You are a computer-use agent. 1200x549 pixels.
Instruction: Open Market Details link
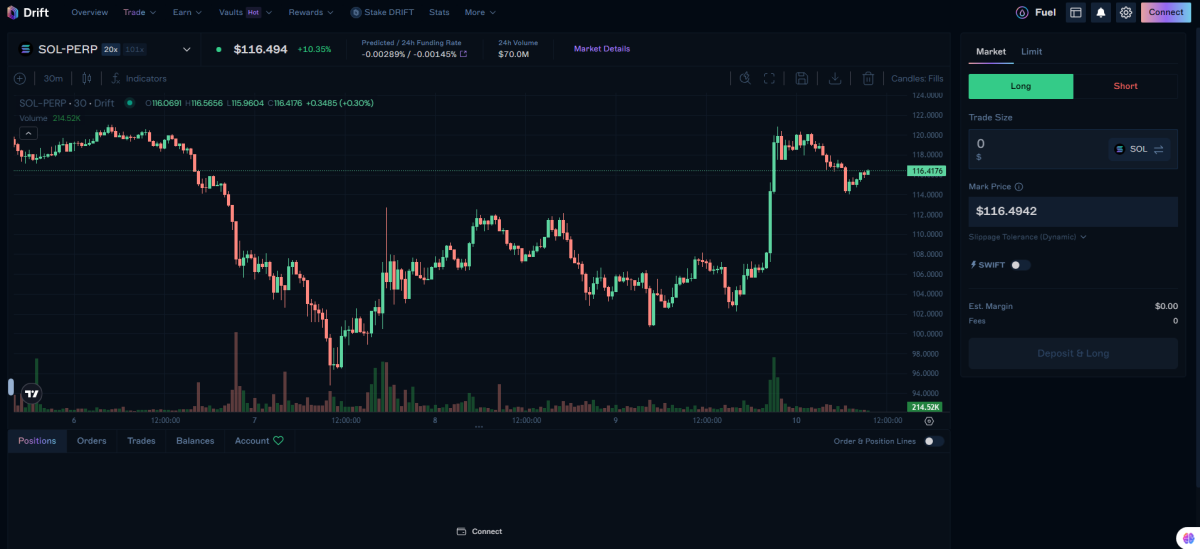click(602, 48)
